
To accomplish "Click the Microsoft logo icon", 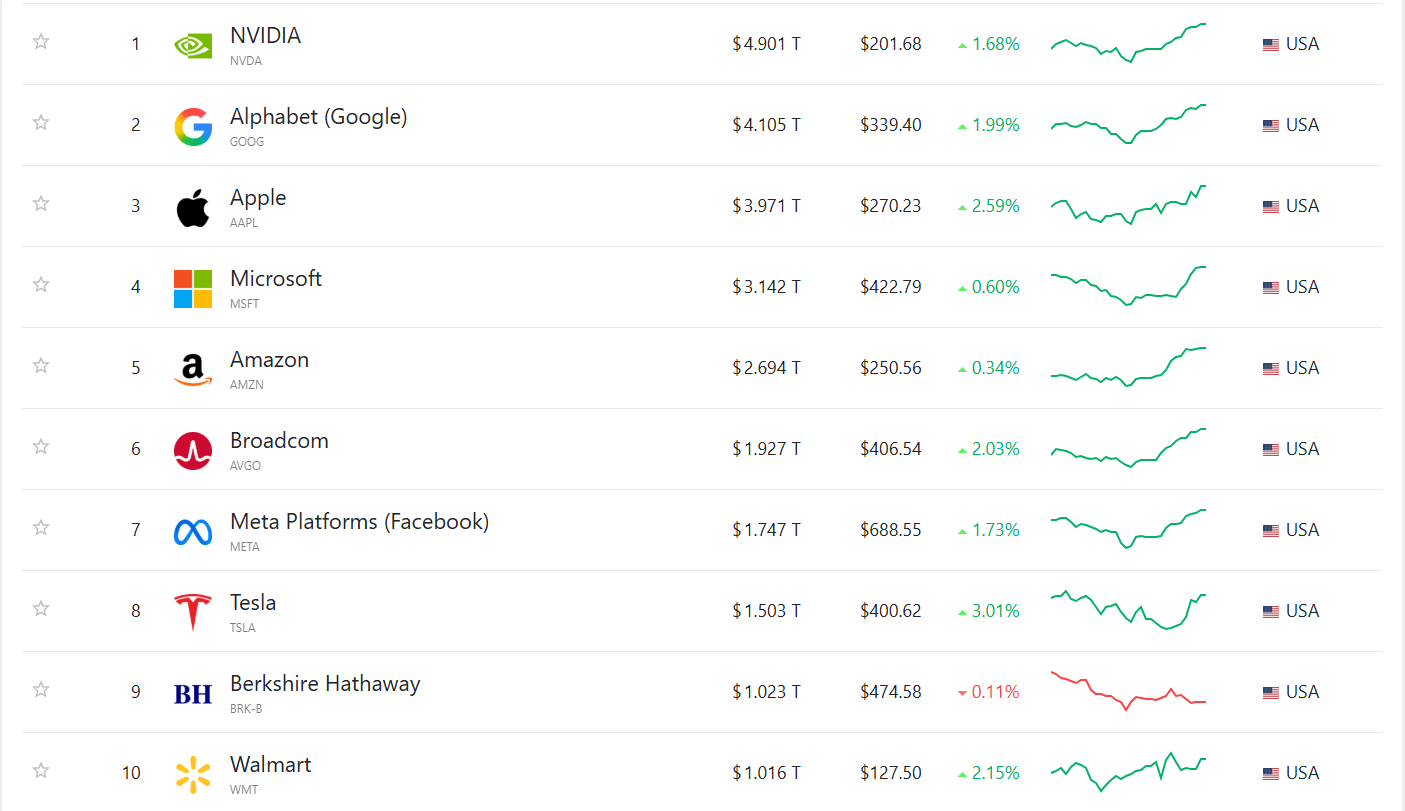I will pyautogui.click(x=193, y=288).
